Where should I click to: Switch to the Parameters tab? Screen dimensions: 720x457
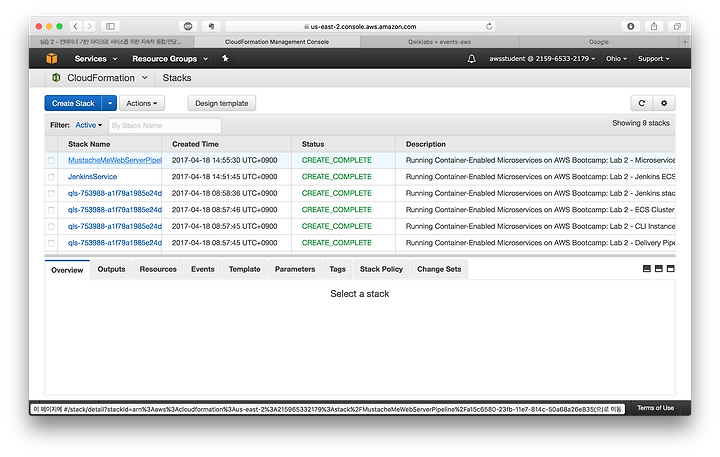(295, 269)
